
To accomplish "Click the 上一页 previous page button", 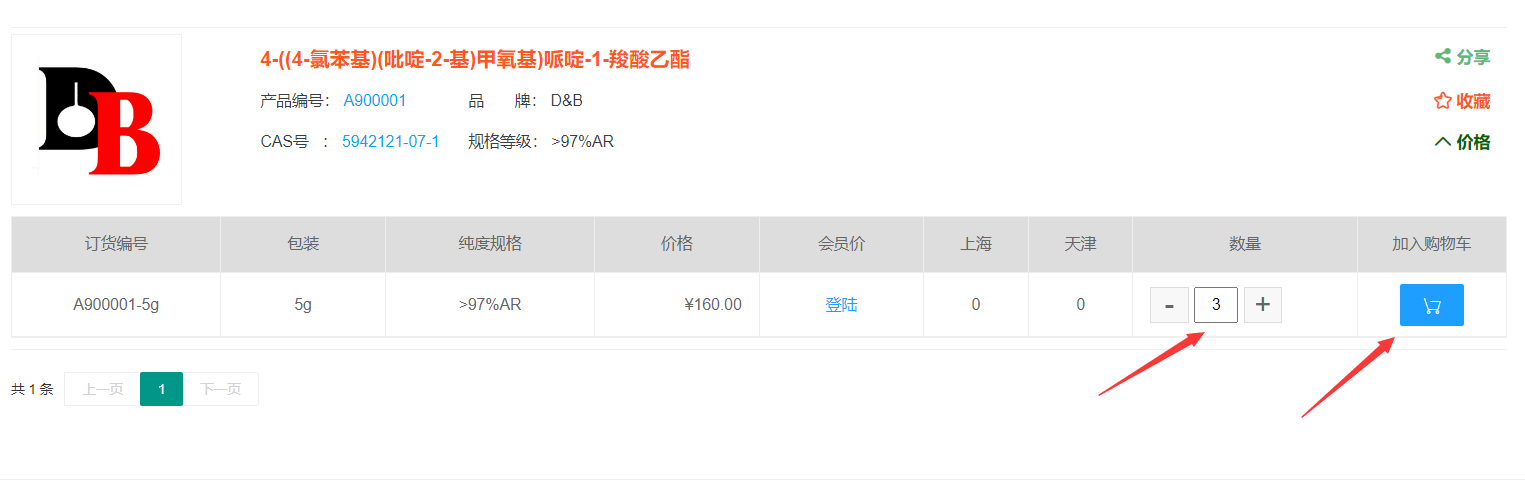I will [x=102, y=389].
